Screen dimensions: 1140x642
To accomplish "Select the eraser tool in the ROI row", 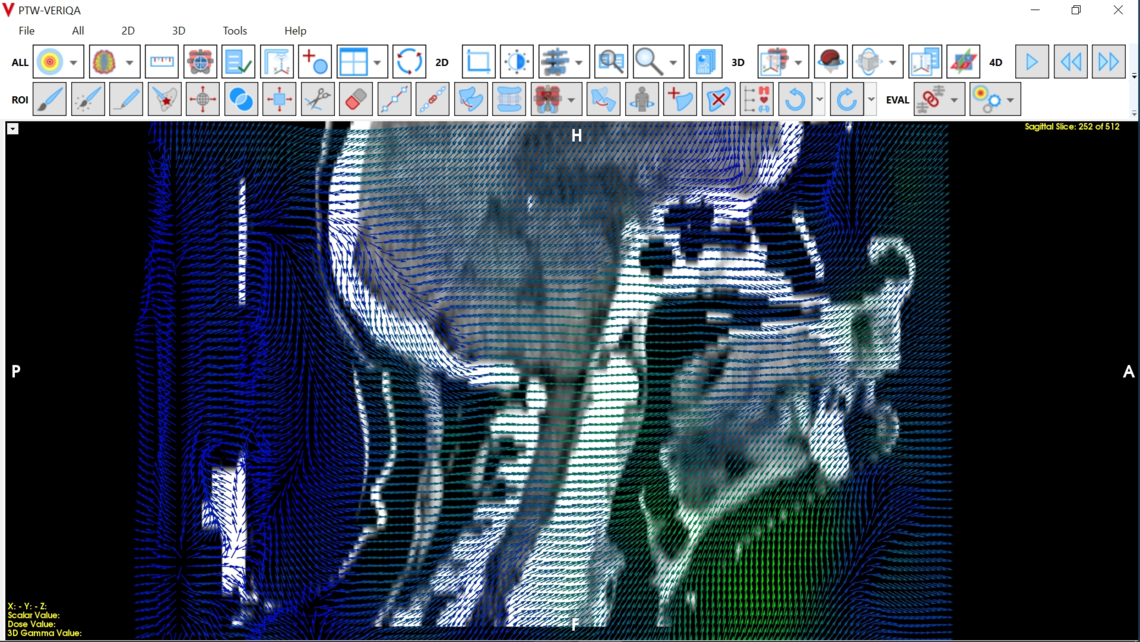I will click(x=354, y=99).
